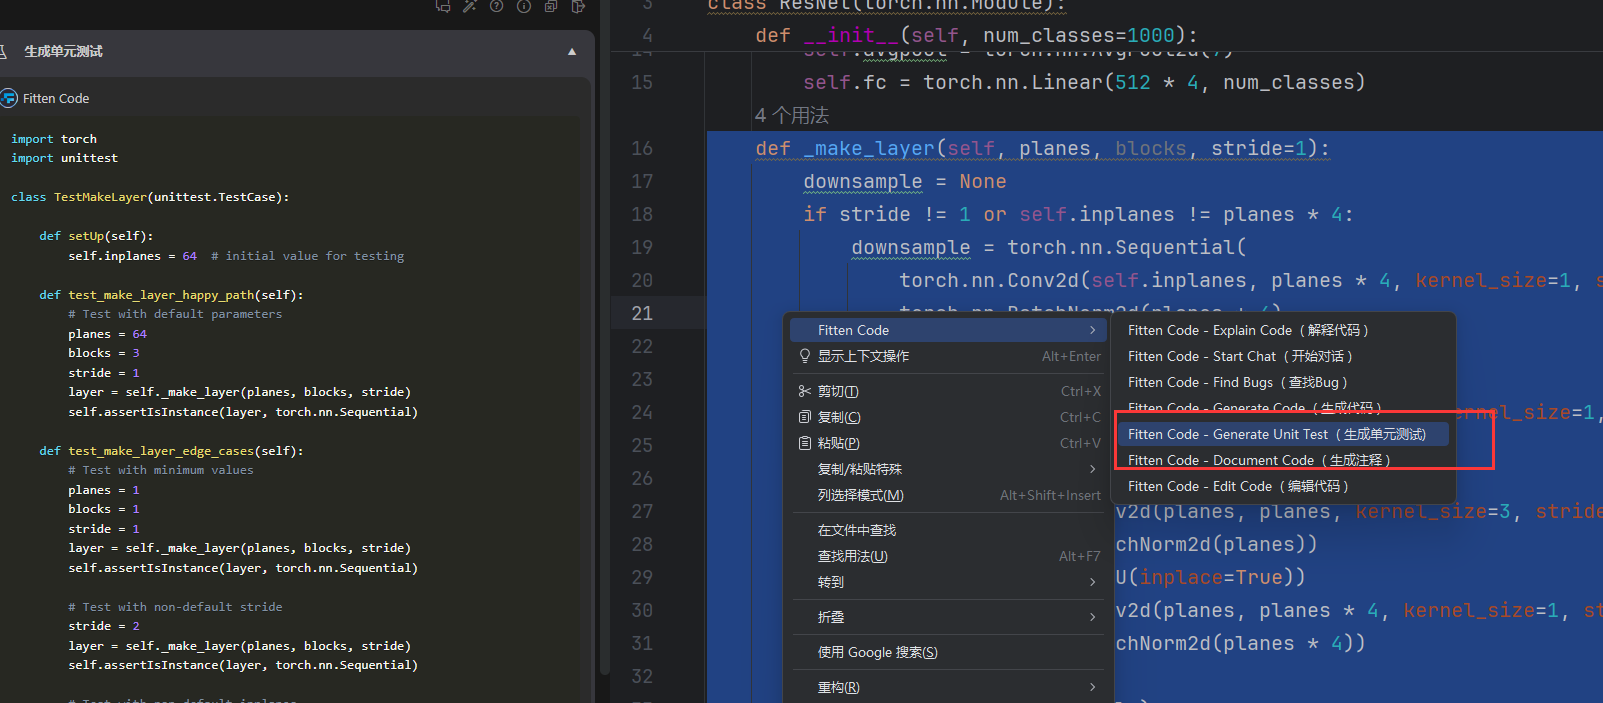The image size is (1603, 703).
Task: Click 'def test_make_layer_edge_cases(self):' line
Action: coord(171,451)
